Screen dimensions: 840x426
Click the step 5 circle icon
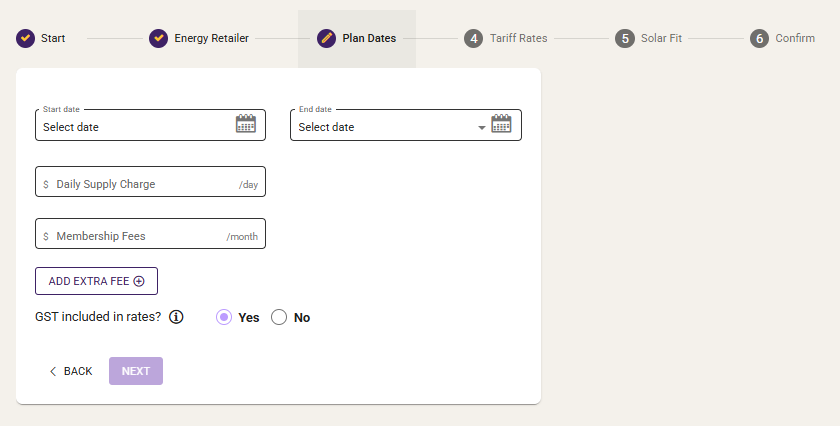(625, 39)
